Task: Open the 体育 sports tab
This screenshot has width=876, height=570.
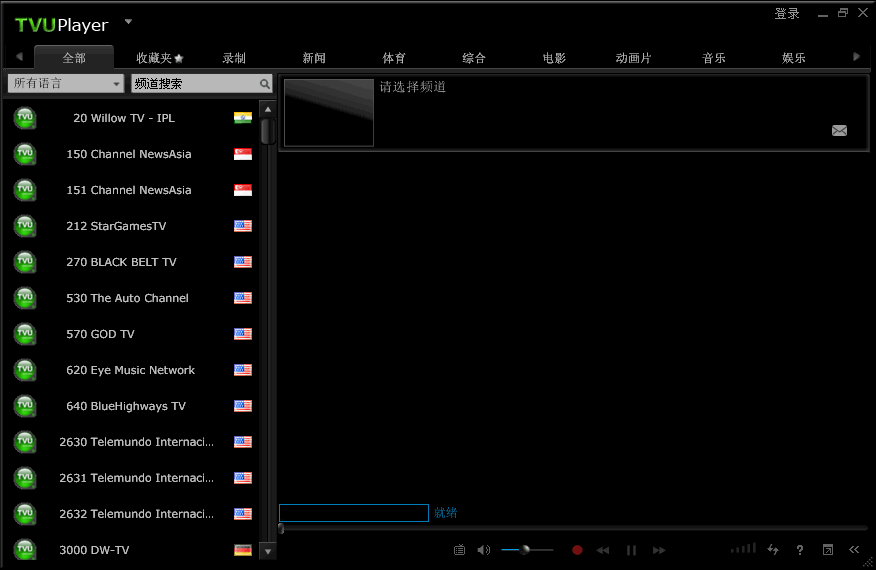Action: pyautogui.click(x=394, y=58)
